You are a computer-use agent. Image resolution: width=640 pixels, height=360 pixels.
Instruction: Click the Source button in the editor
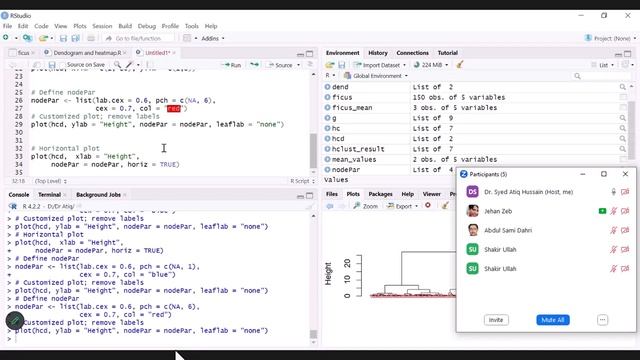point(280,65)
